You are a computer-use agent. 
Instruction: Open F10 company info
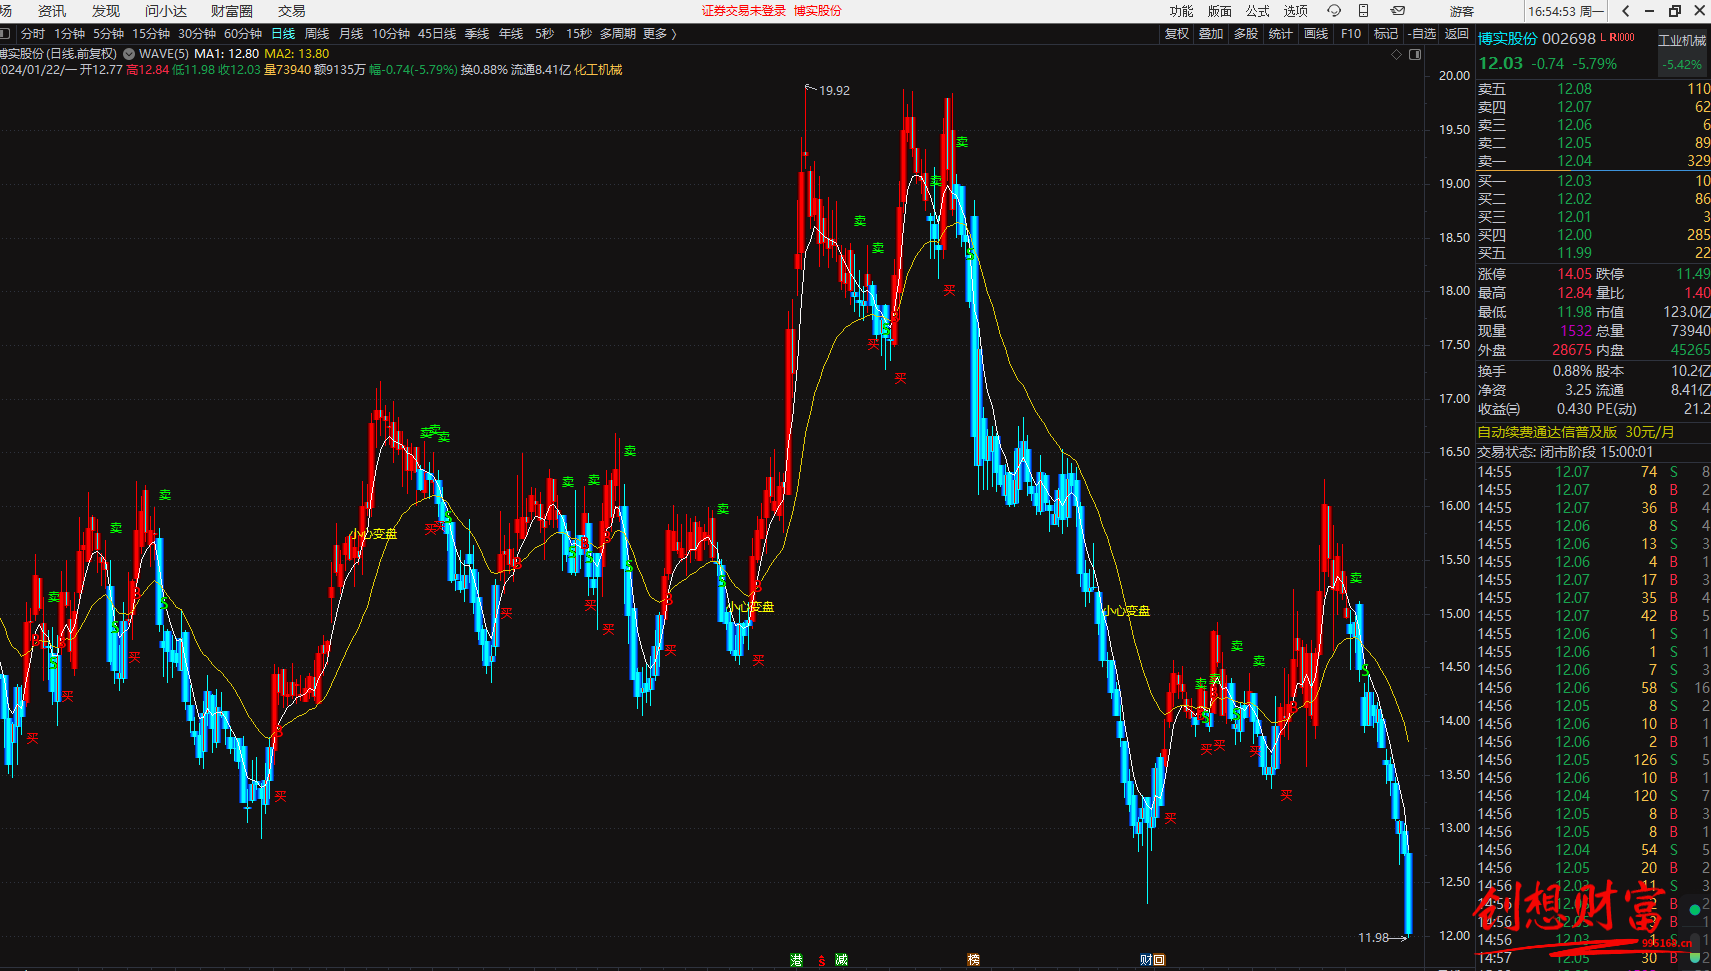[x=1351, y=34]
